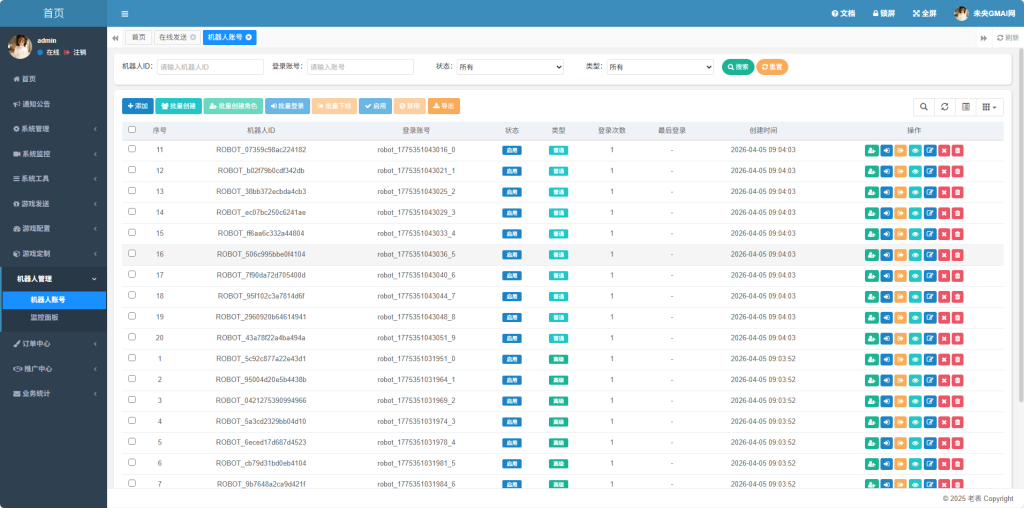Click the orange logout icon for row 13
The width and height of the screenshot is (1024, 508).
pos(901,192)
